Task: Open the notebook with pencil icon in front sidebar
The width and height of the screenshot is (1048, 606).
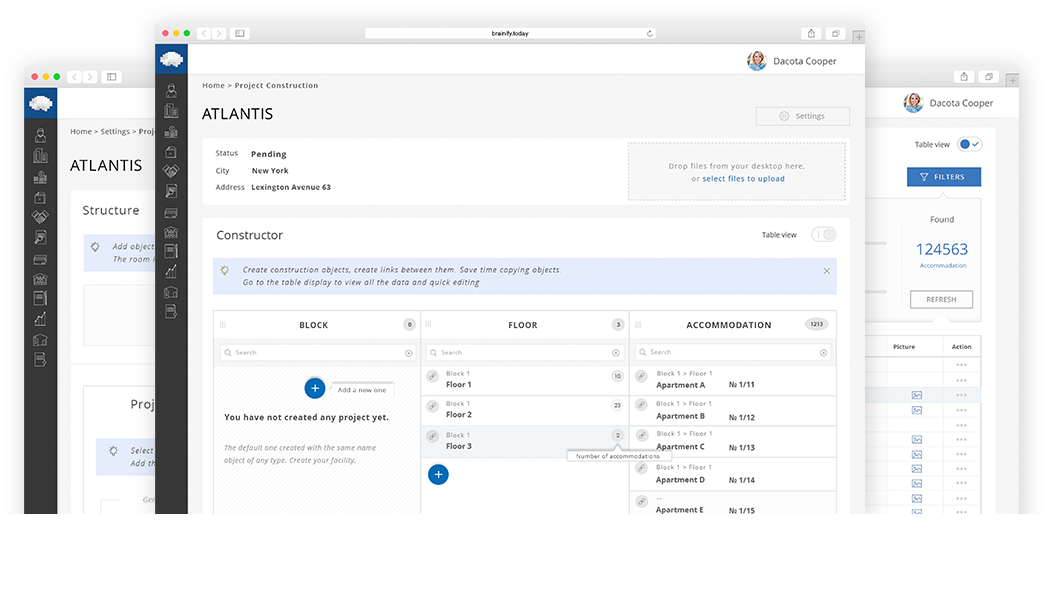Action: tap(171, 251)
